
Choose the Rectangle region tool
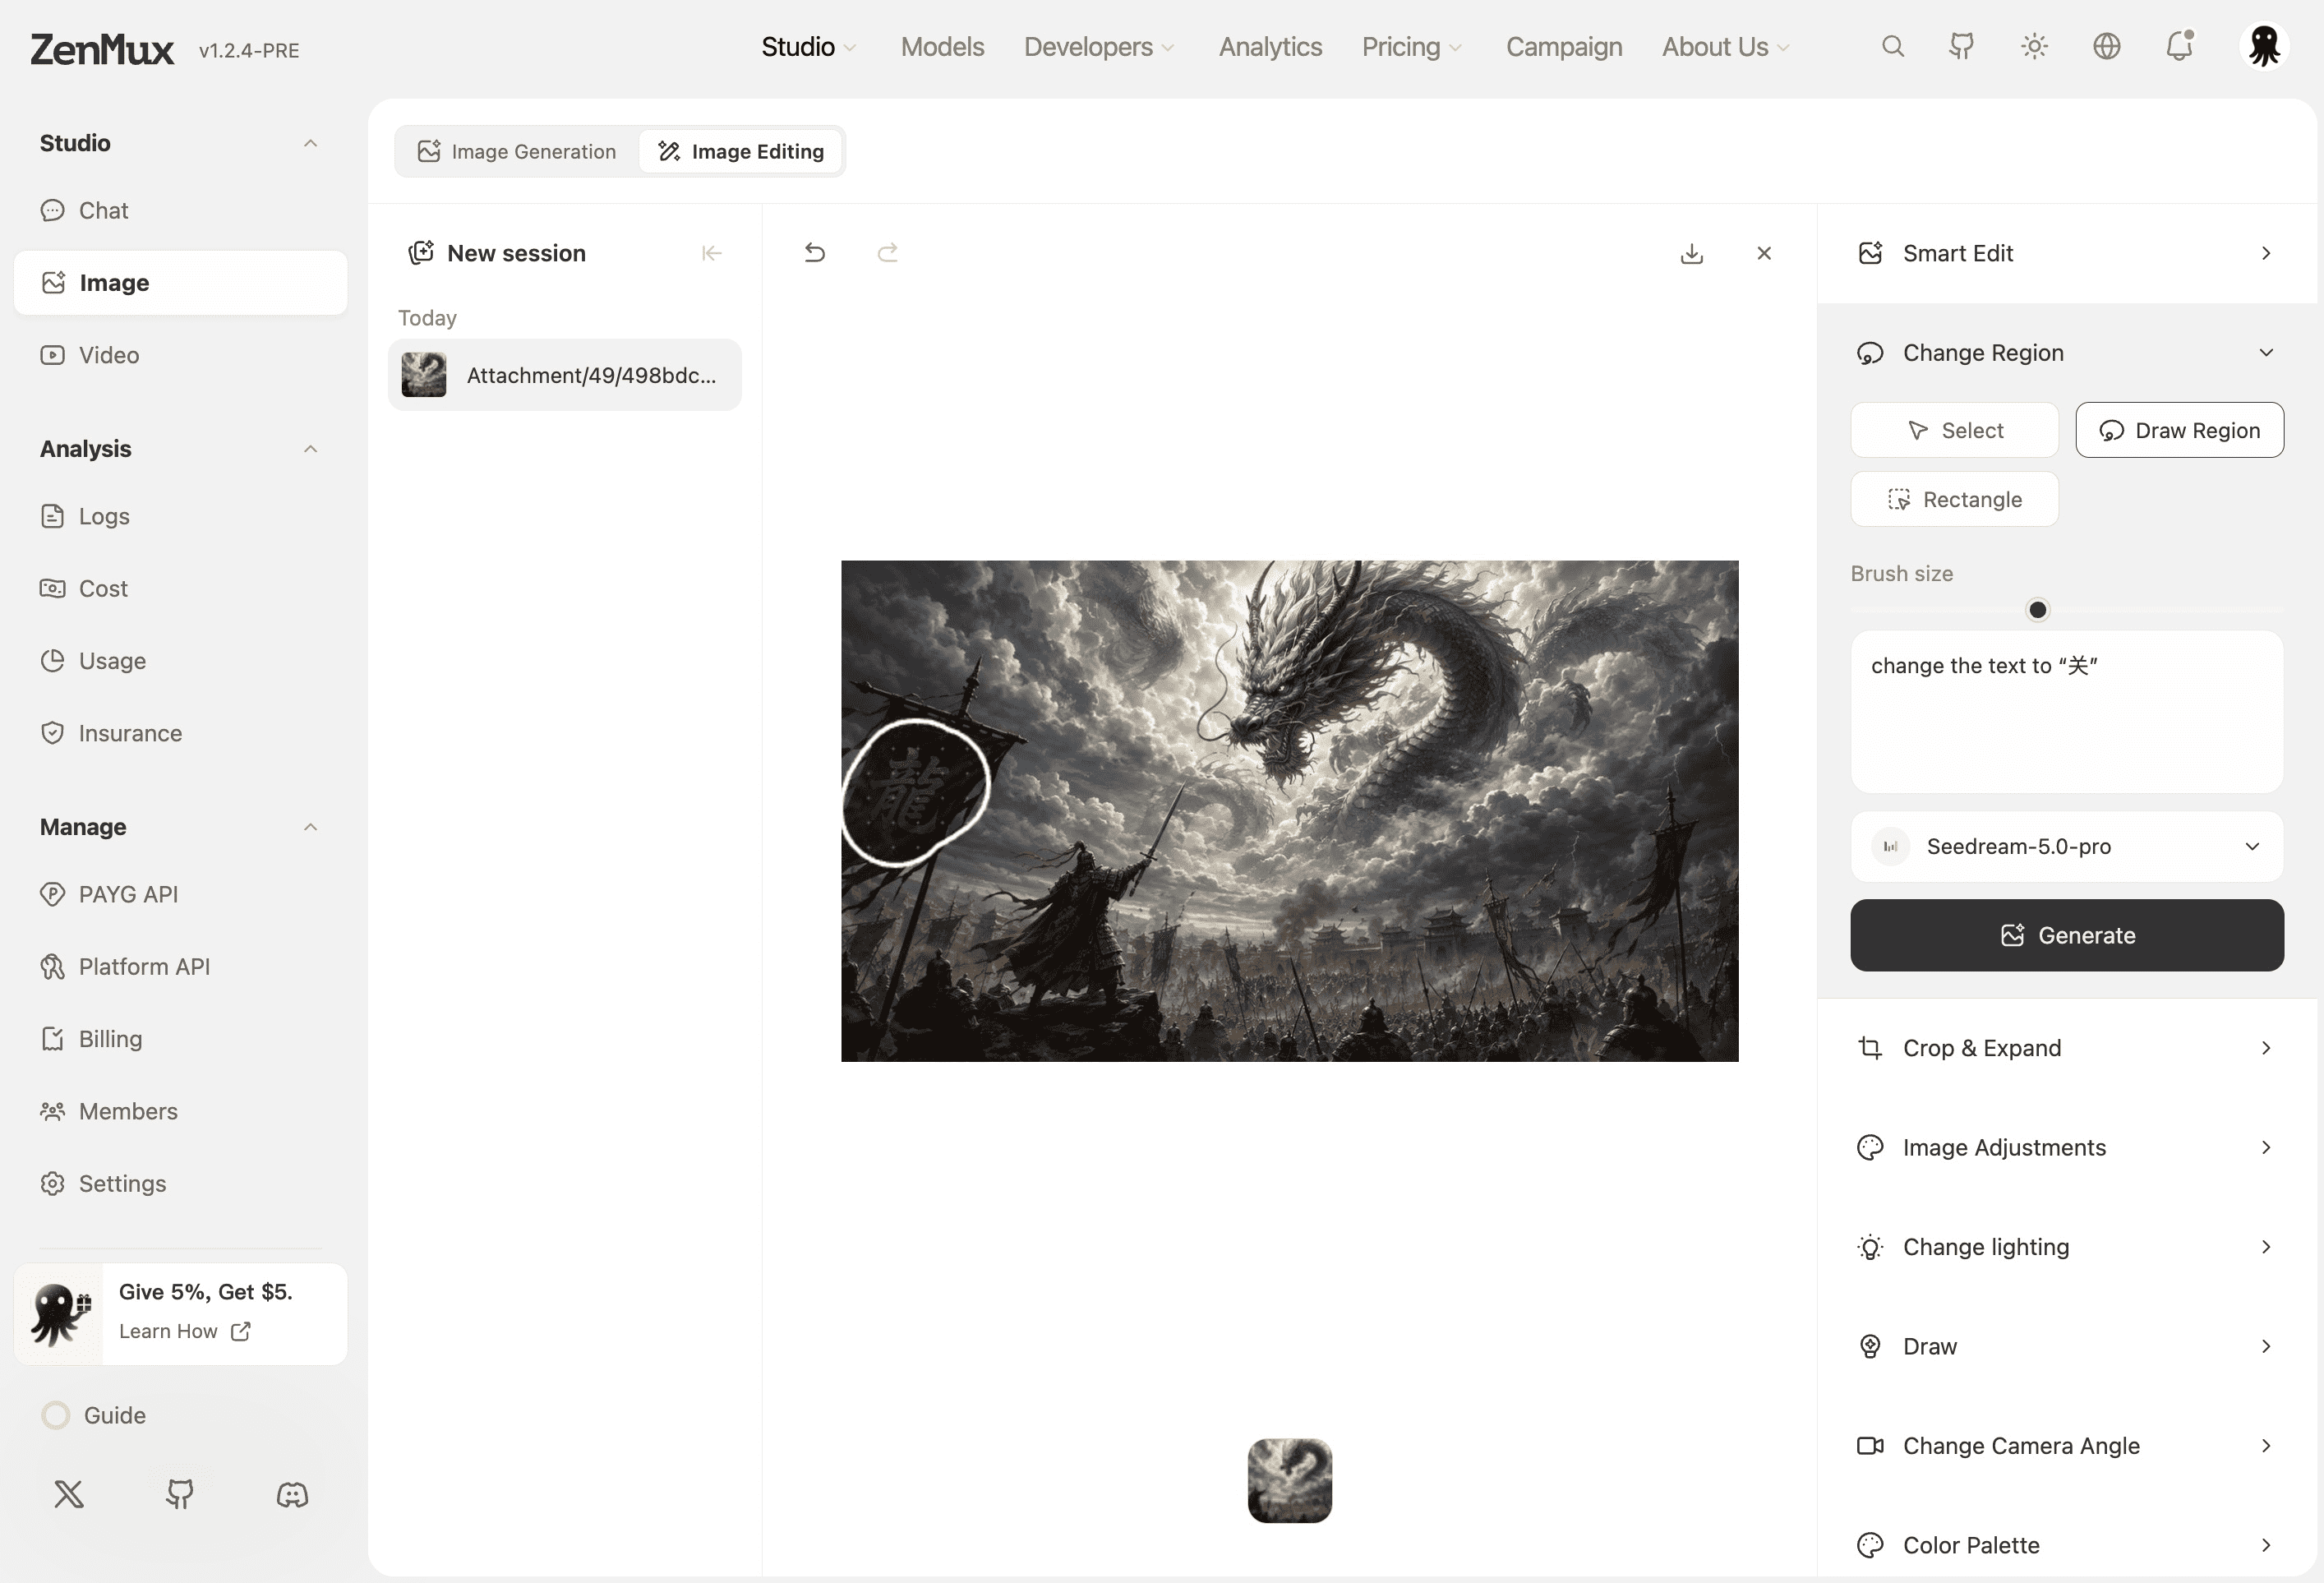coord(1954,499)
